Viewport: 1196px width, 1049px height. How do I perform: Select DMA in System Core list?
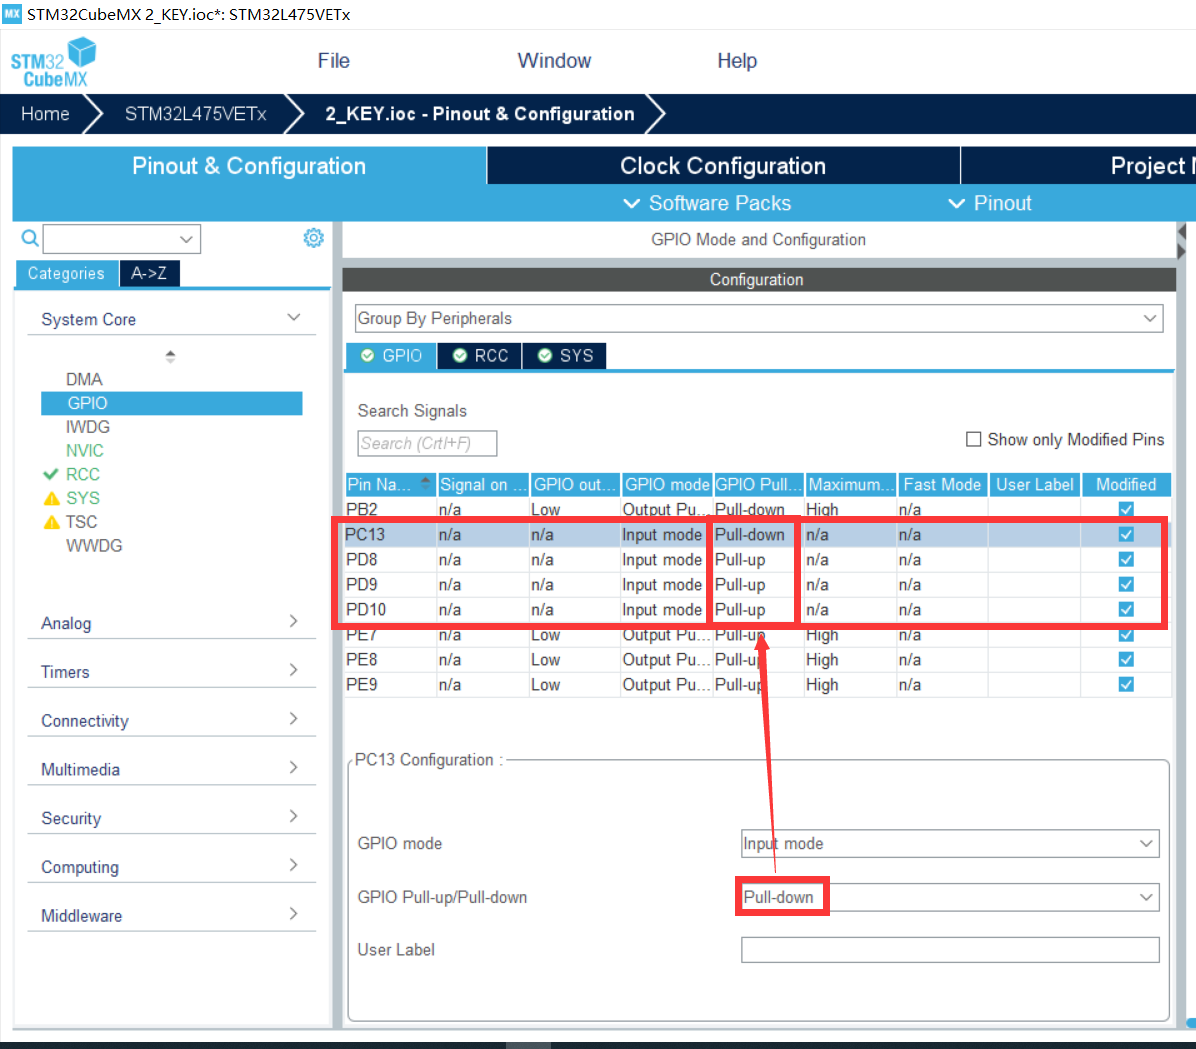pos(84,379)
